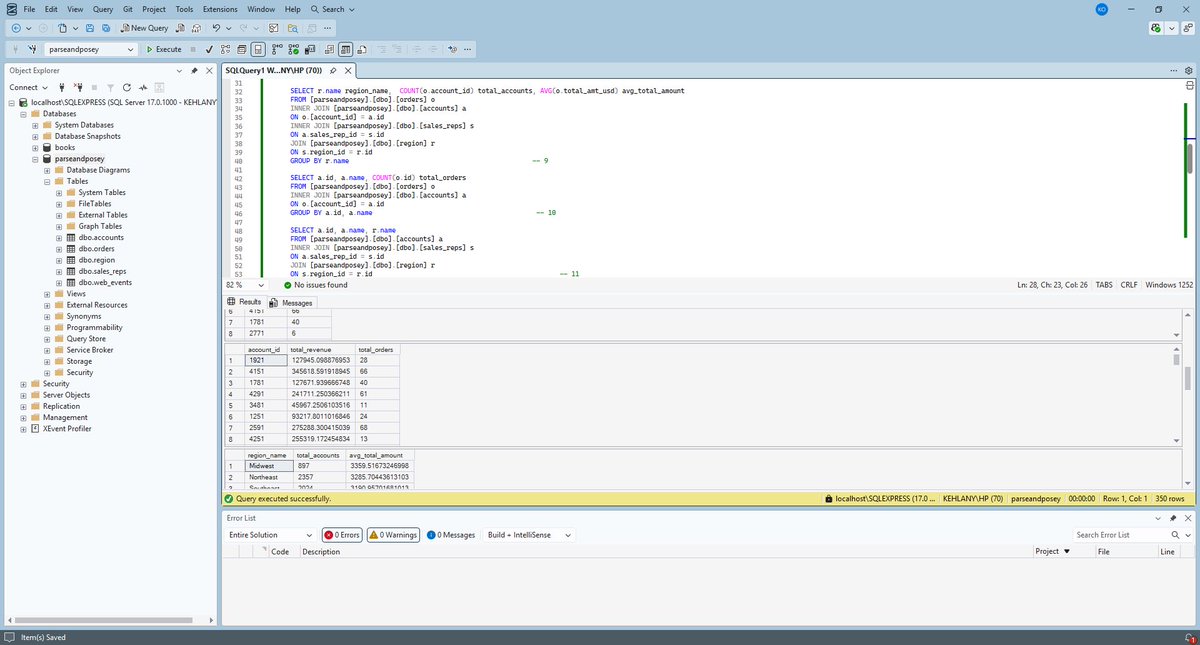Image resolution: width=1200 pixels, height=645 pixels.
Task: Click the Description column header
Action: pos(321,552)
